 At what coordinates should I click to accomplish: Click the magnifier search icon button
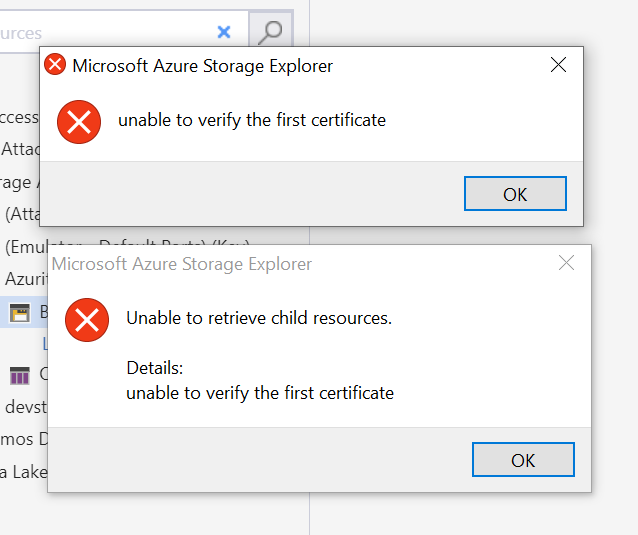pyautogui.click(x=271, y=31)
